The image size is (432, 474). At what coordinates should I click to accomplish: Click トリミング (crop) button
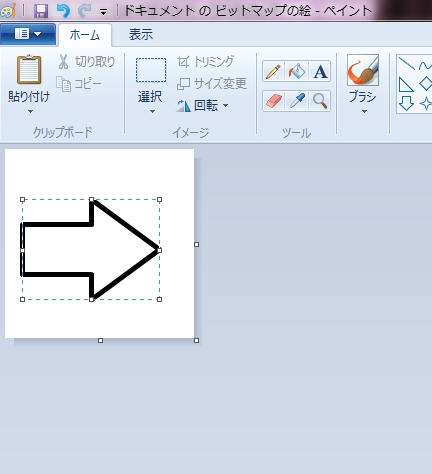205,62
